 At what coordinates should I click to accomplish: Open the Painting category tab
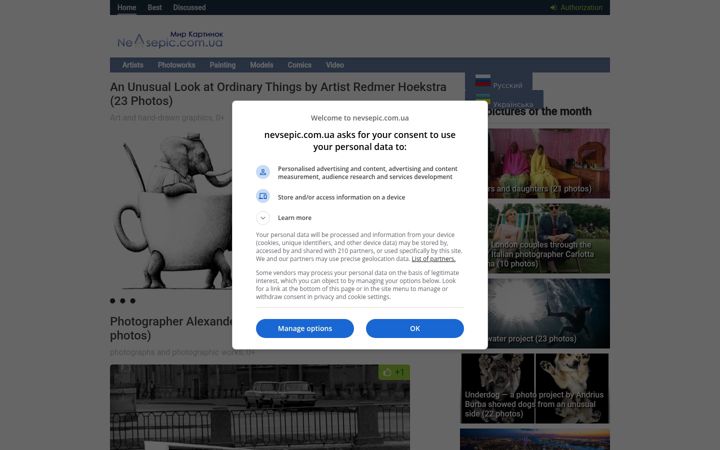[x=222, y=65]
